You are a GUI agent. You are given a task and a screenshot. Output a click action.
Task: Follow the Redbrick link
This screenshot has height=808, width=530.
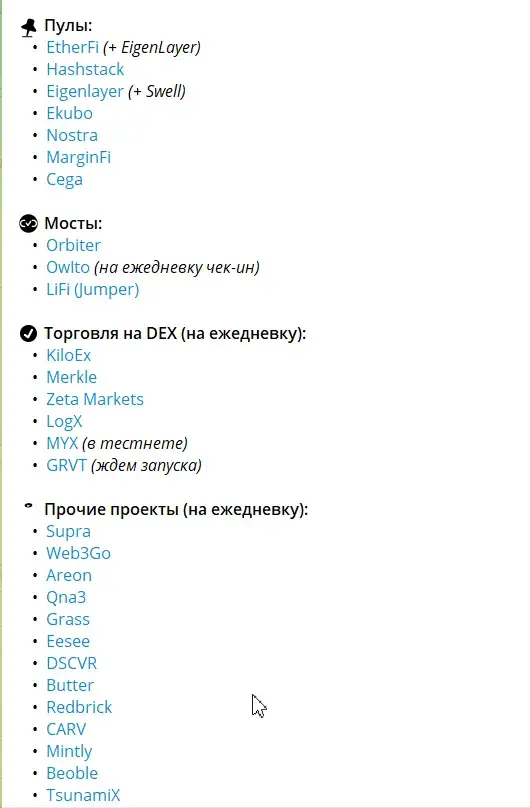79,707
